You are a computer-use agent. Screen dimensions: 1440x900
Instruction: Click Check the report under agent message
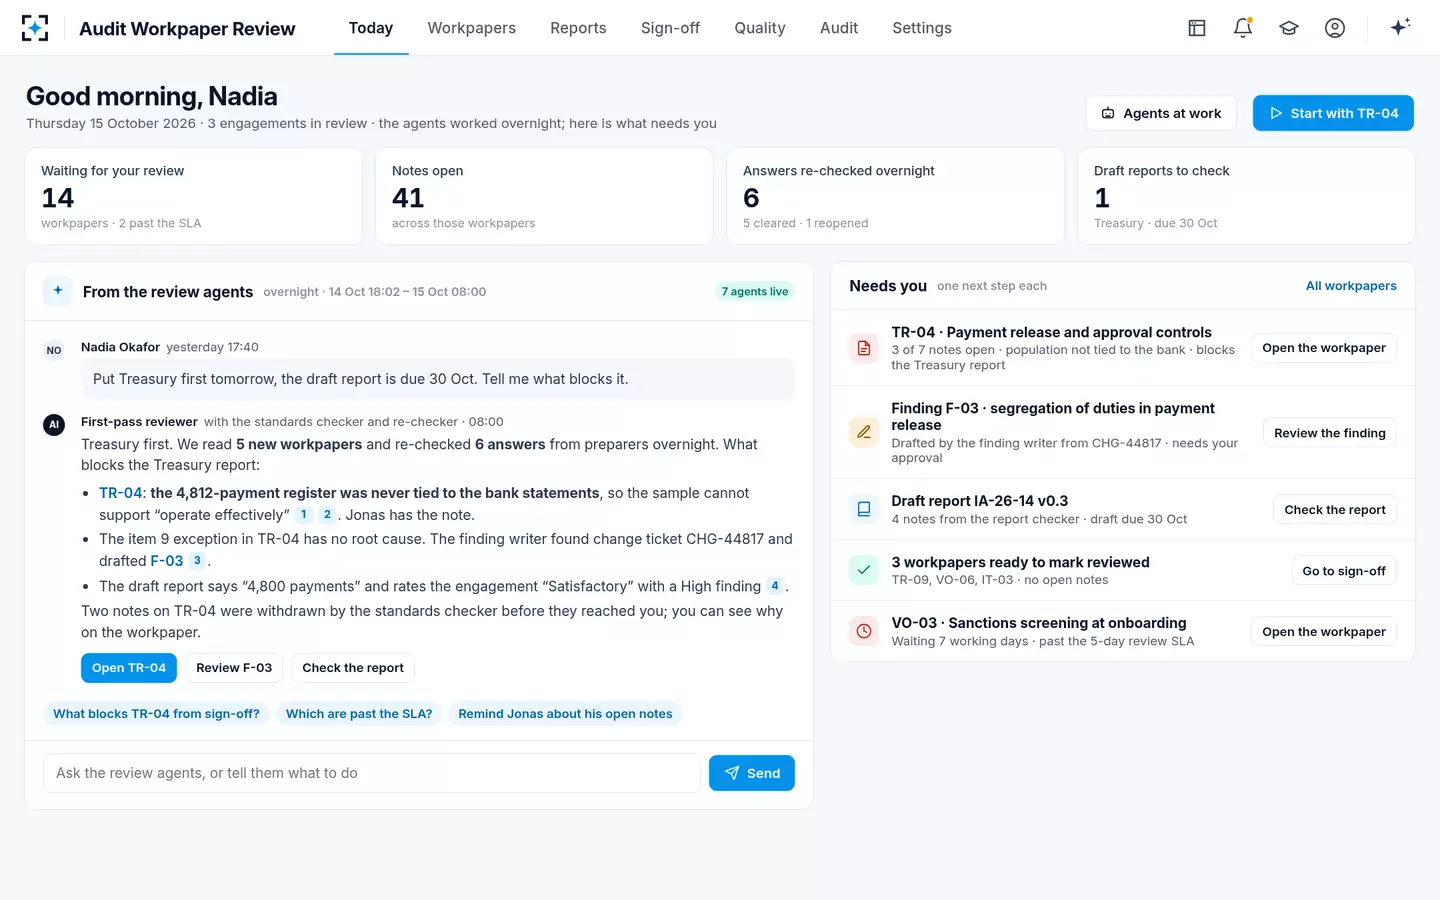click(353, 668)
